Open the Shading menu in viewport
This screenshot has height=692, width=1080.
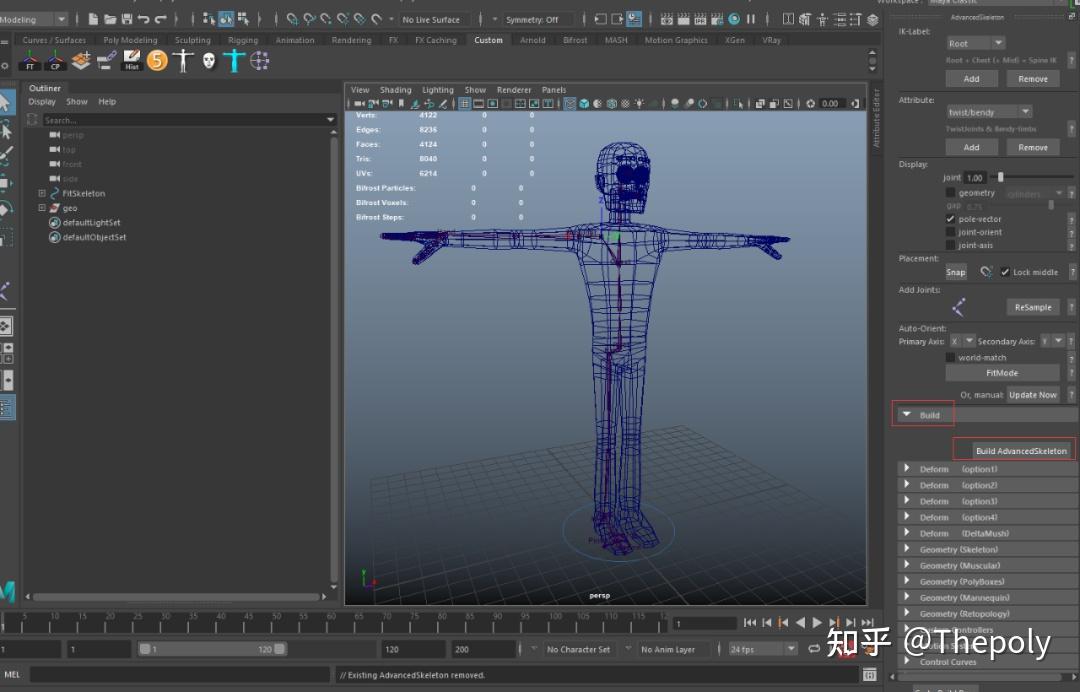coord(395,90)
